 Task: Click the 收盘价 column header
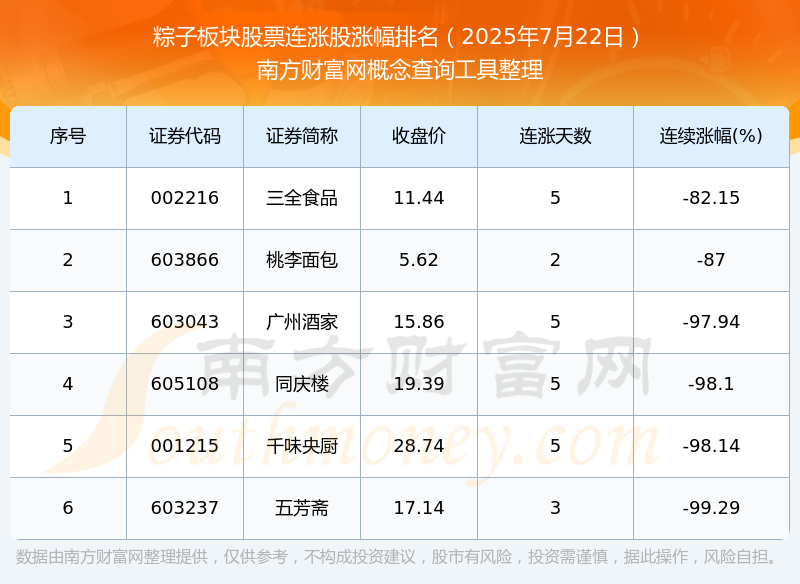[x=419, y=136]
